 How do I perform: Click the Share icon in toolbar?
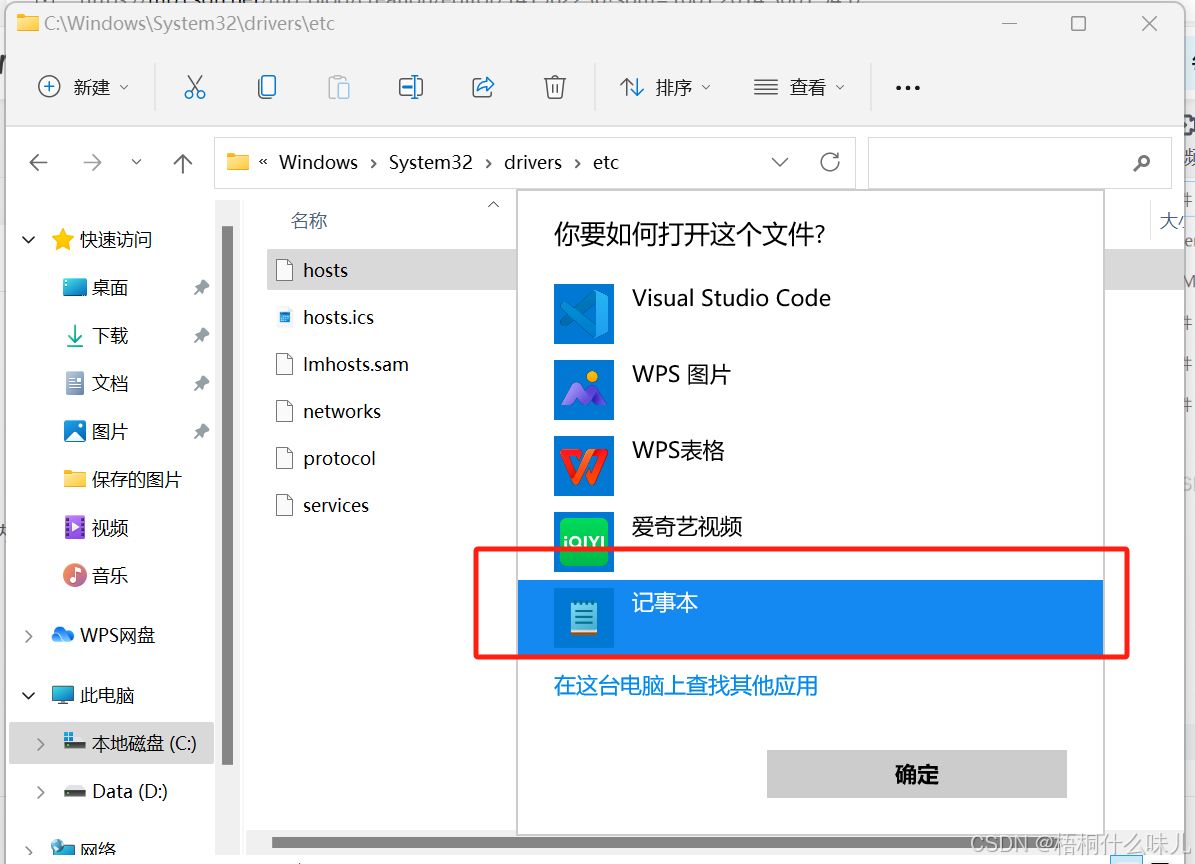[483, 88]
